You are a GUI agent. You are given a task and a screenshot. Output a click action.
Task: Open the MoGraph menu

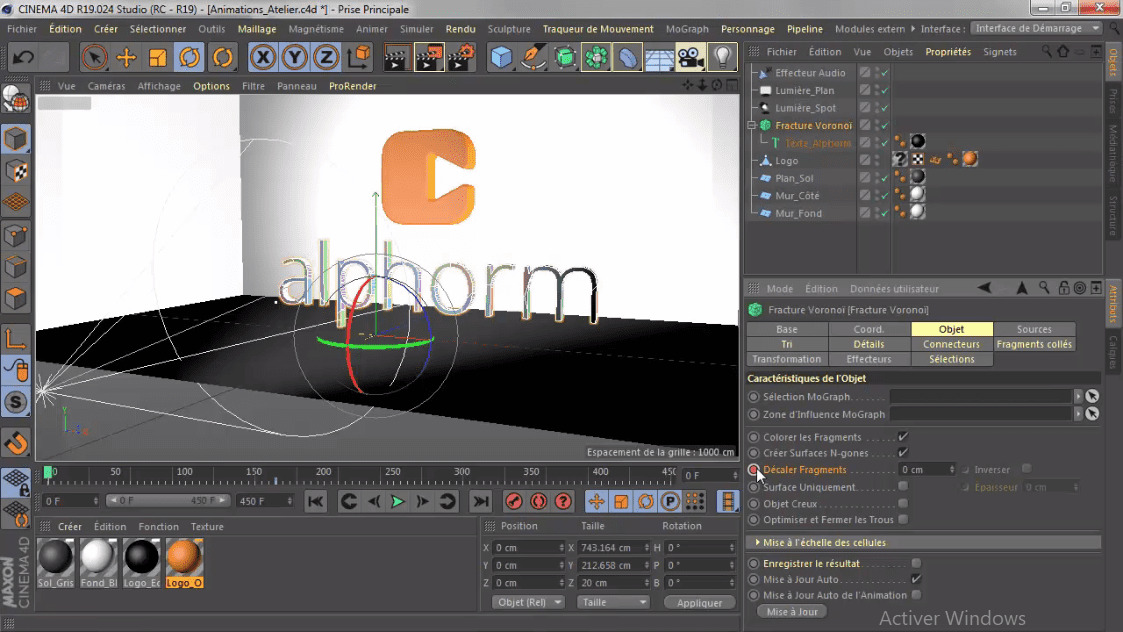point(687,29)
